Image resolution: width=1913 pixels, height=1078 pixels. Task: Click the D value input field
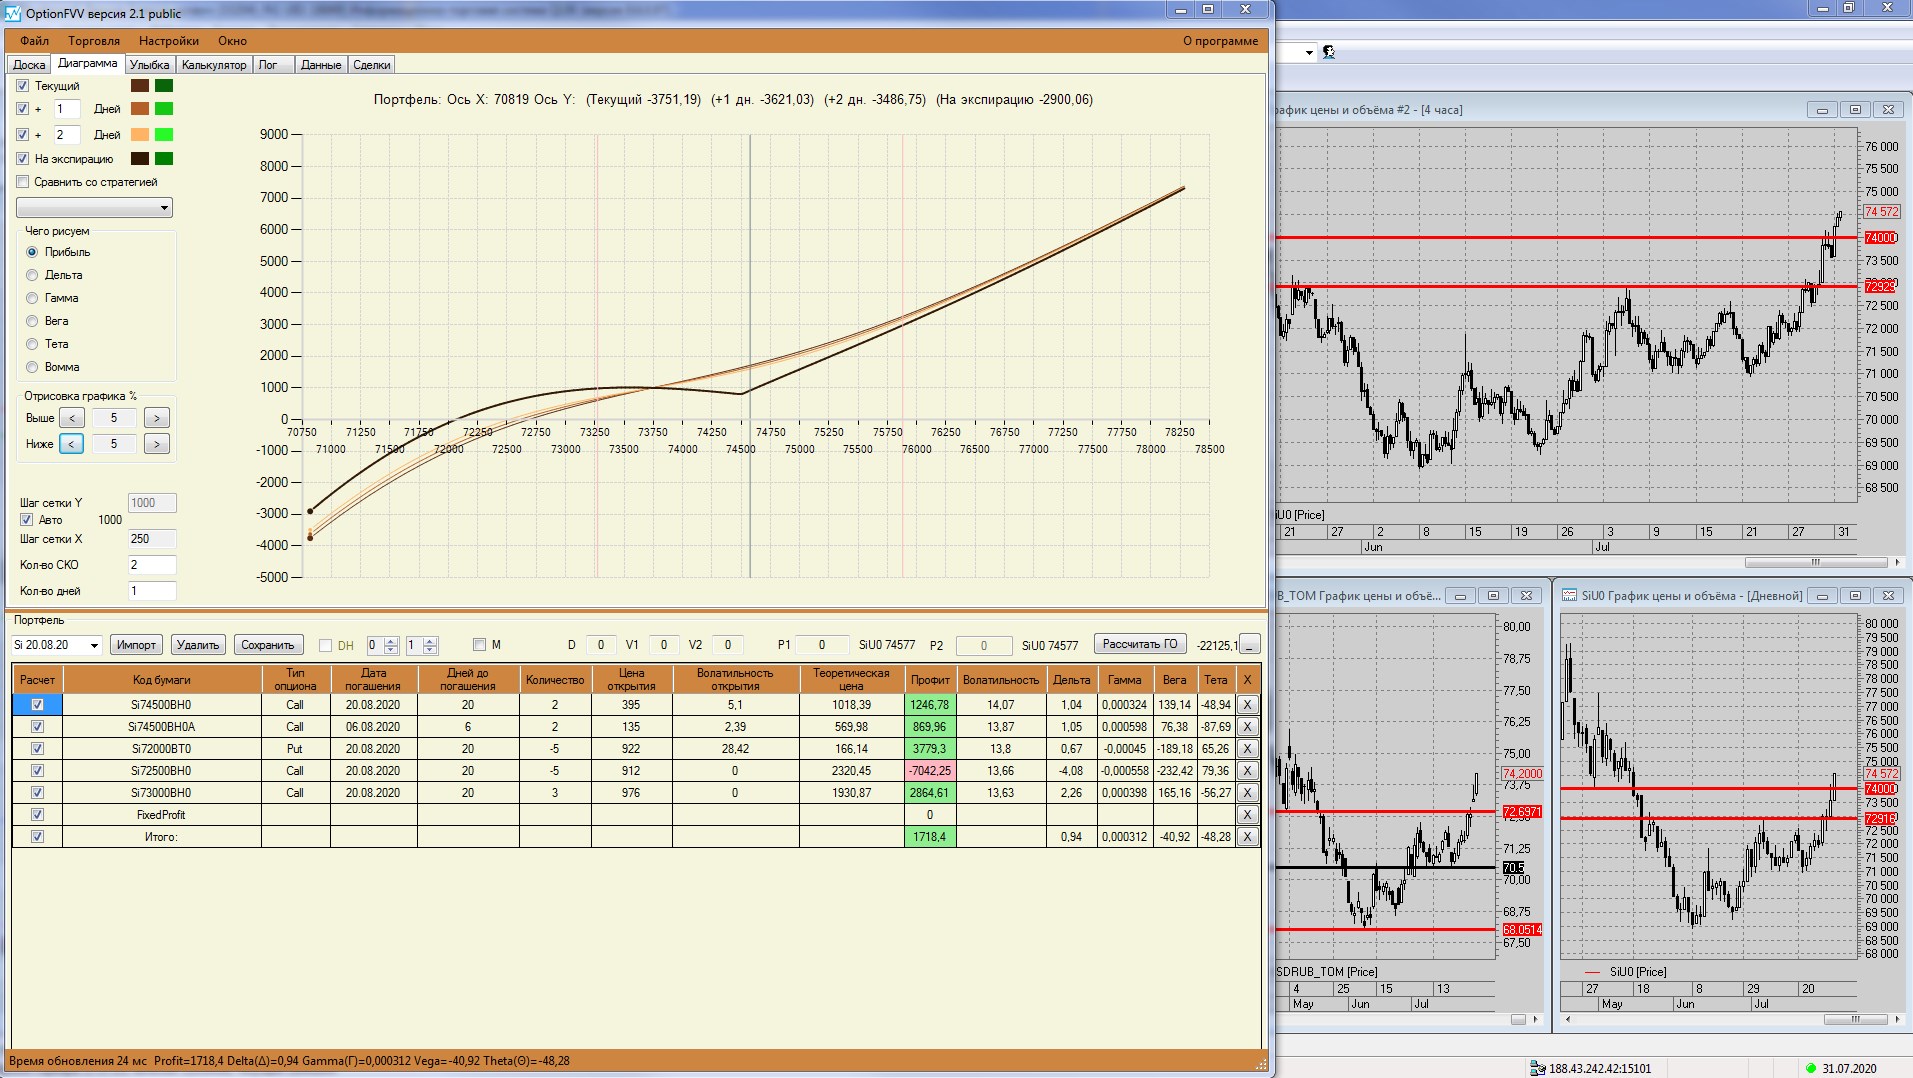601,645
